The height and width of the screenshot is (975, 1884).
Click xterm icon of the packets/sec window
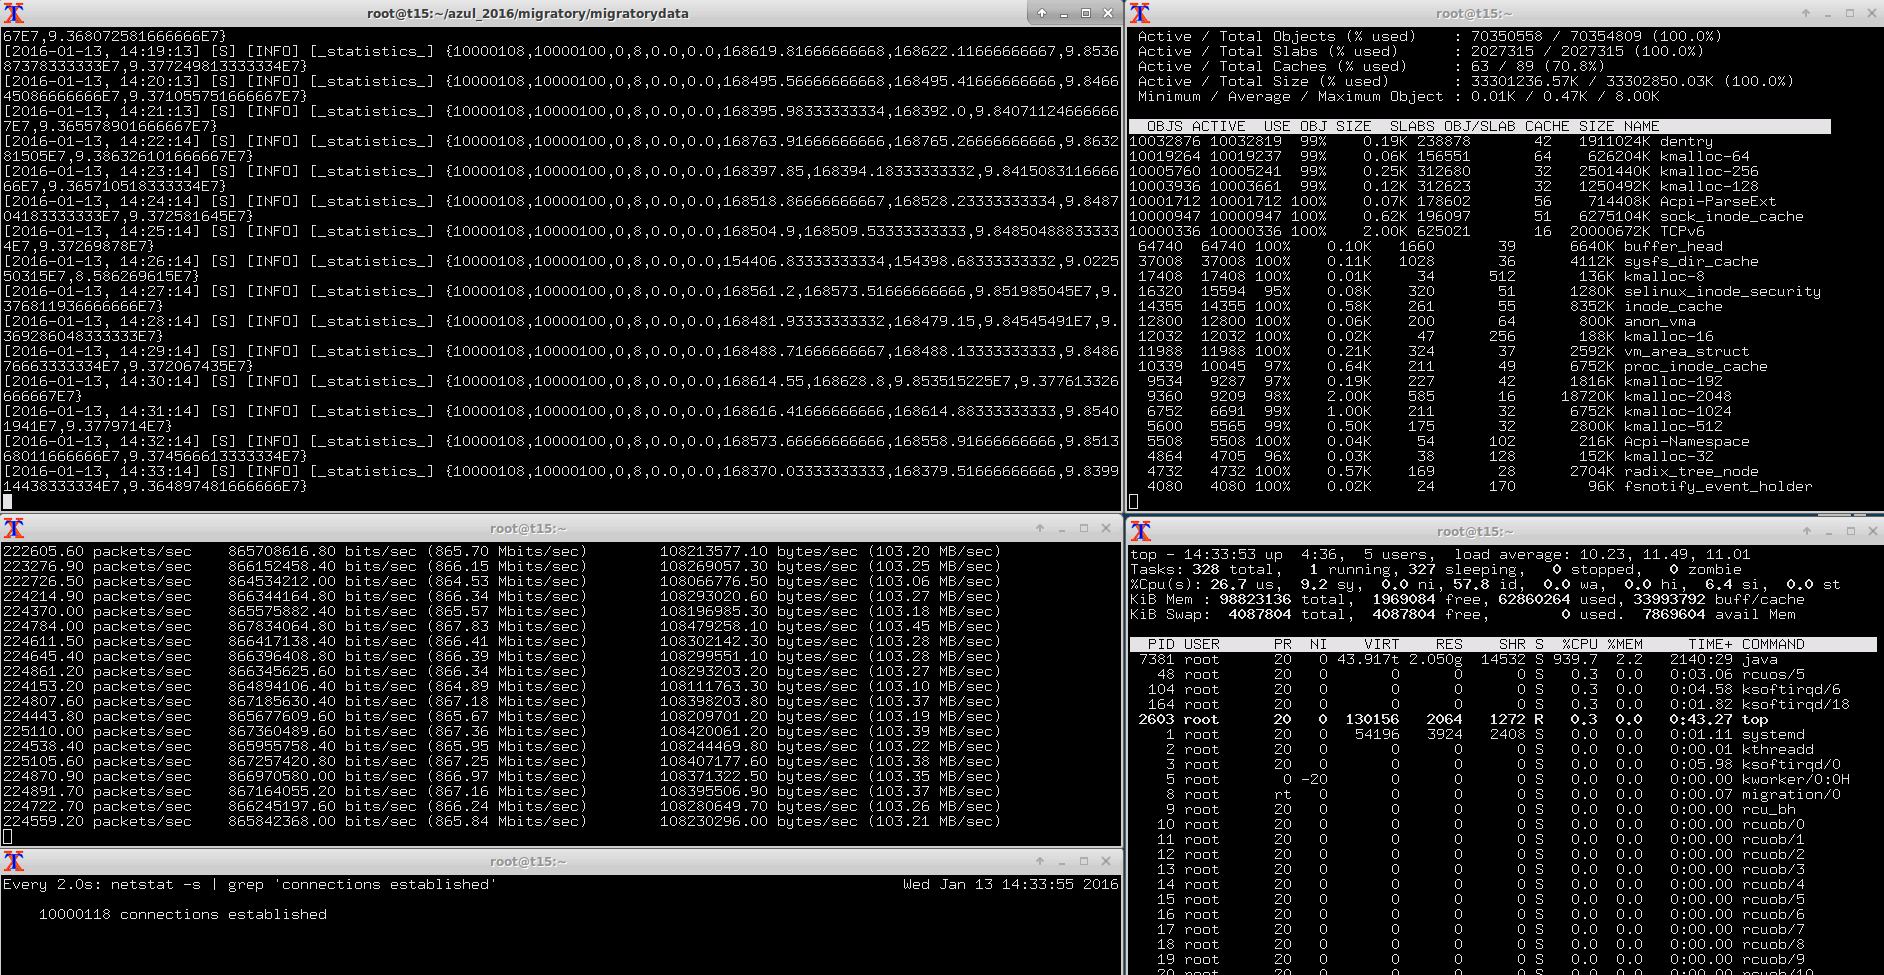[x=14, y=528]
